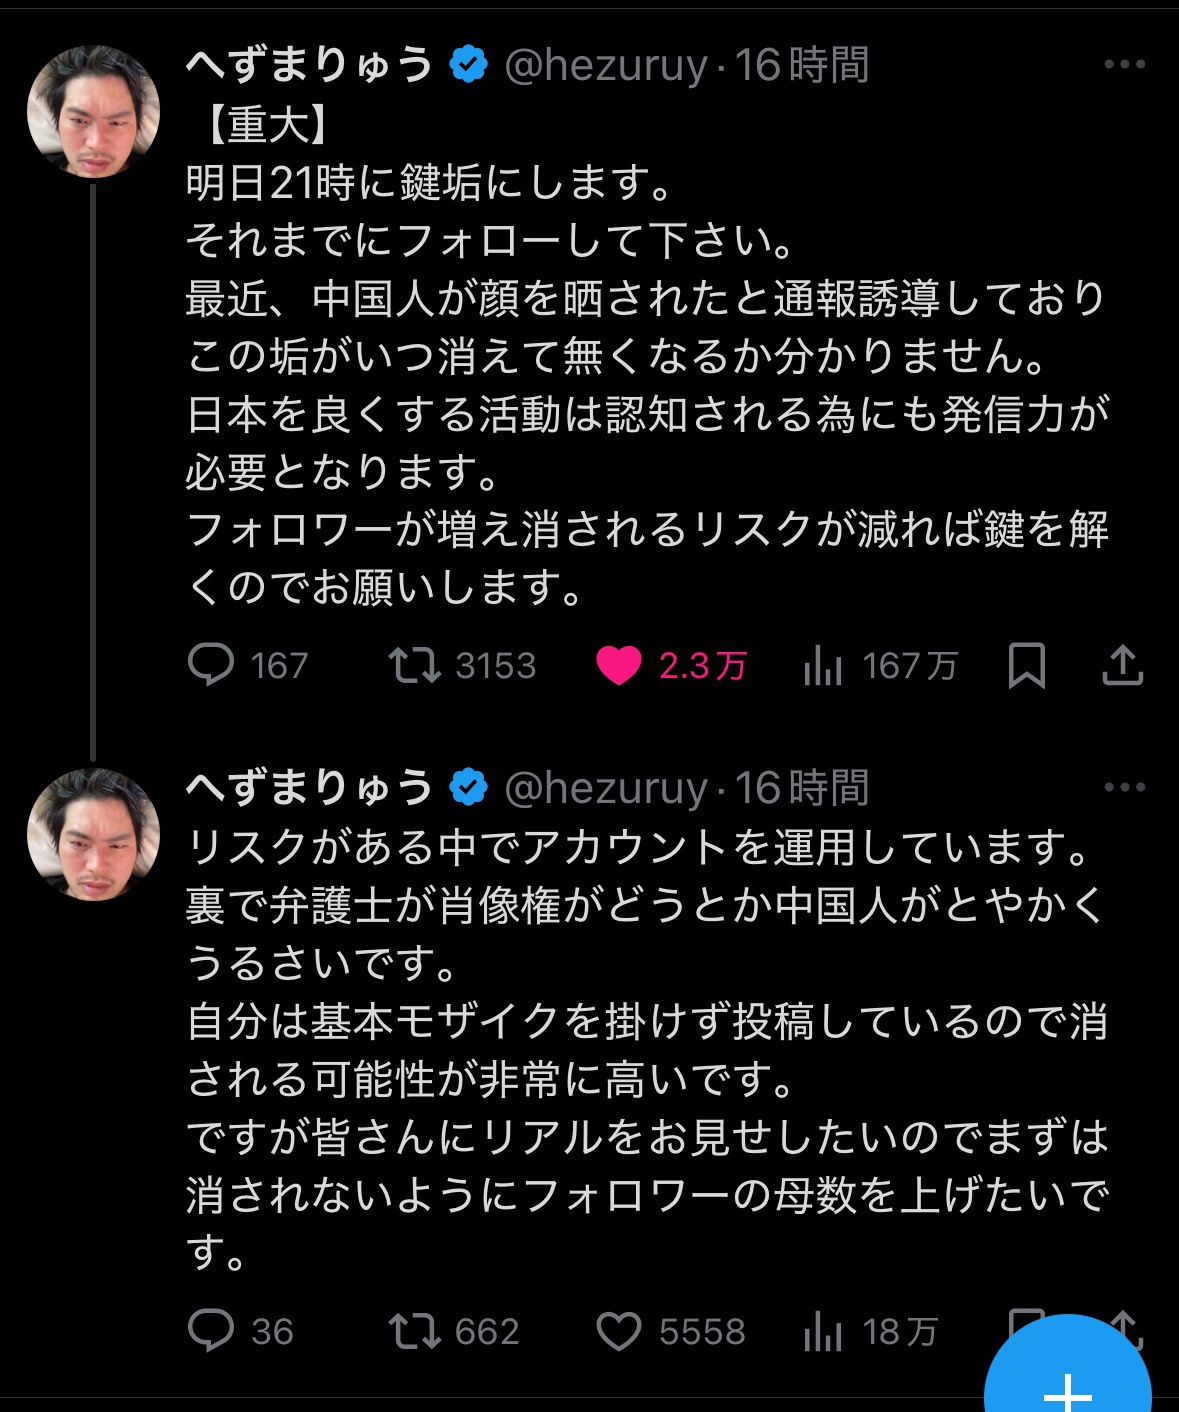Repost the first post with 3153 reposts
Image resolution: width=1179 pixels, height=1412 pixels.
tap(415, 665)
